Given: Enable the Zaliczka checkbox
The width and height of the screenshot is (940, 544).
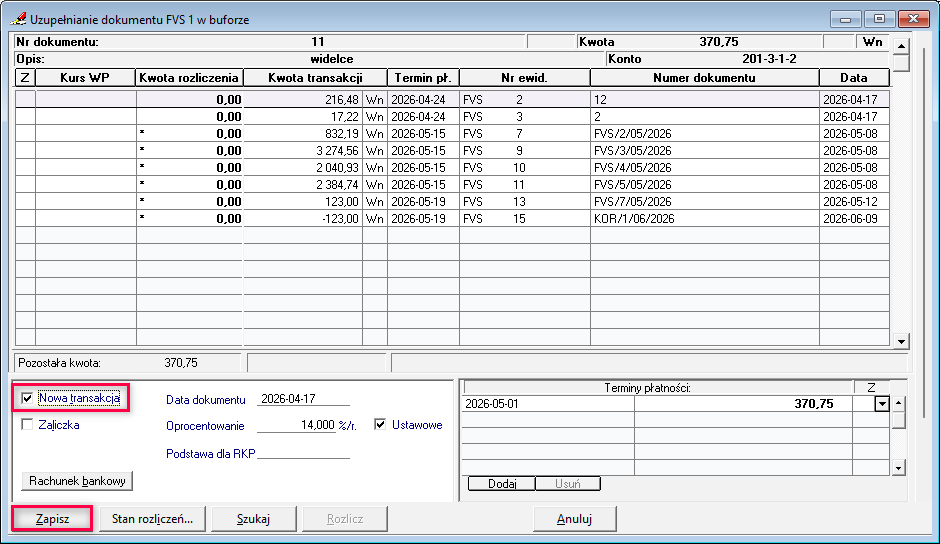Looking at the screenshot, I should tap(27, 425).
